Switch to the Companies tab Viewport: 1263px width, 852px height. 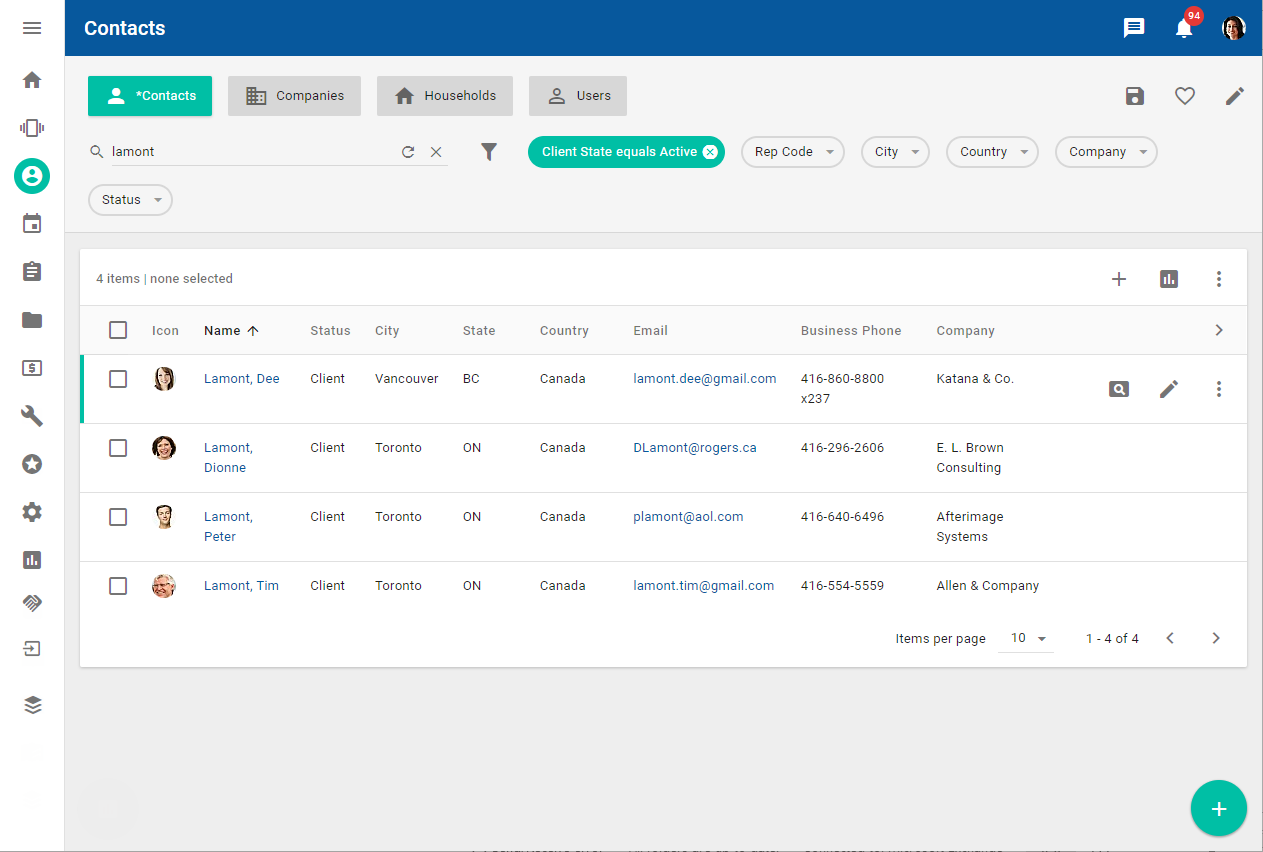294,96
